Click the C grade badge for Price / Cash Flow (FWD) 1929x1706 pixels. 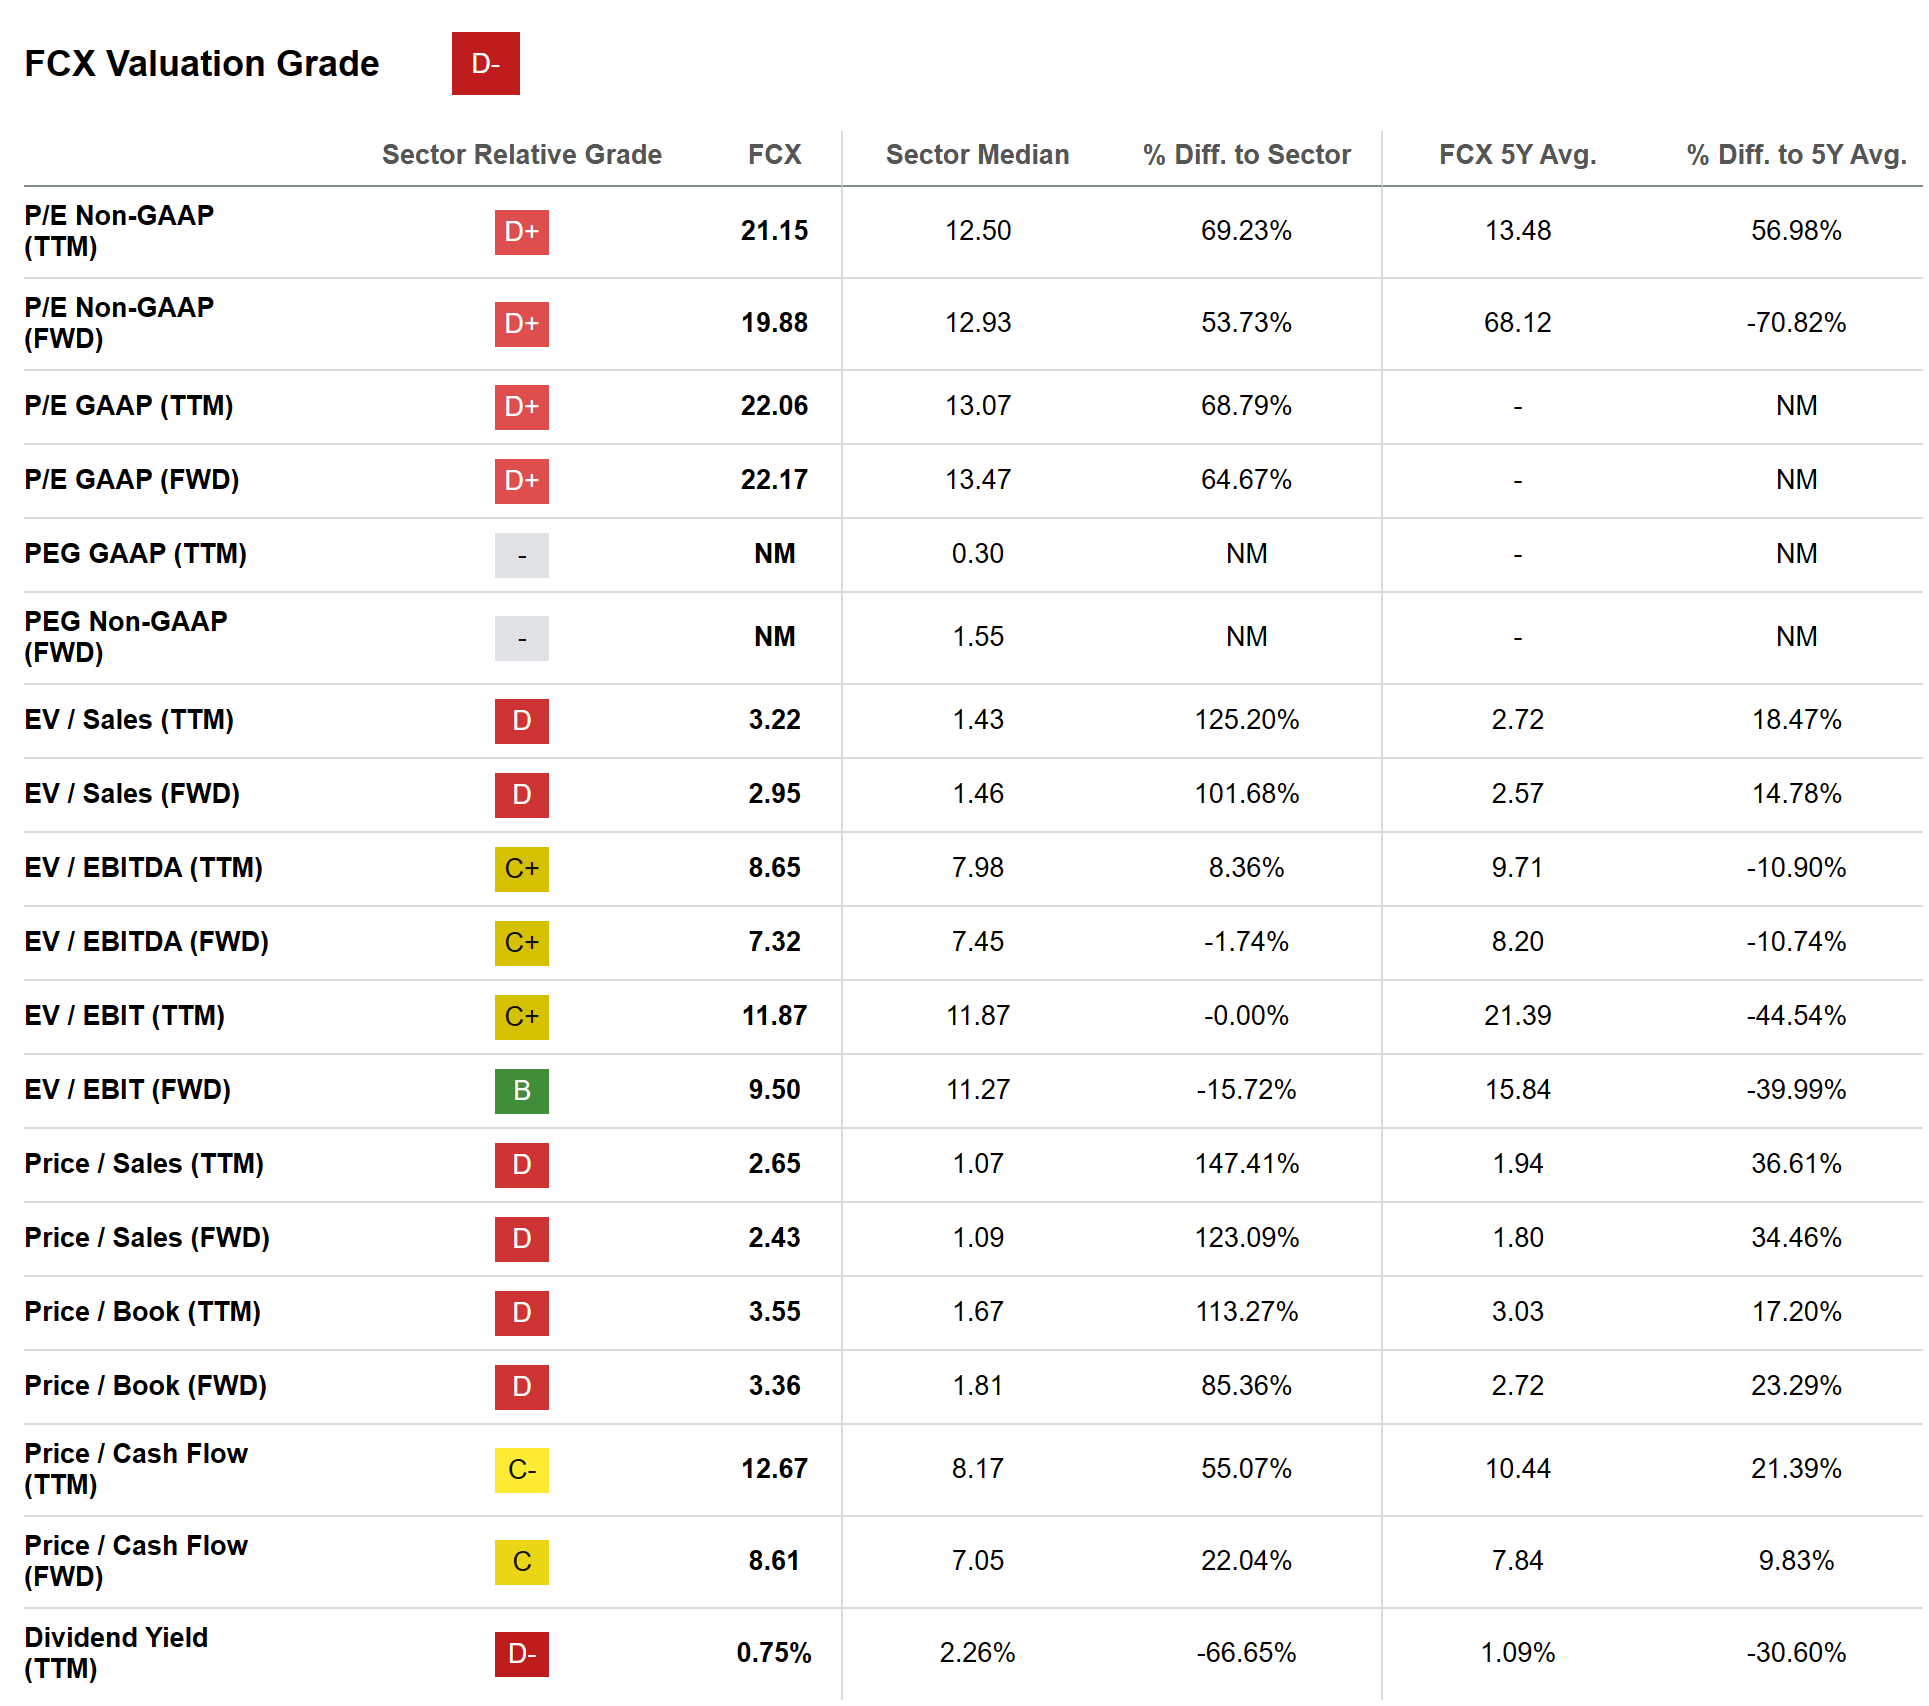coord(521,1562)
